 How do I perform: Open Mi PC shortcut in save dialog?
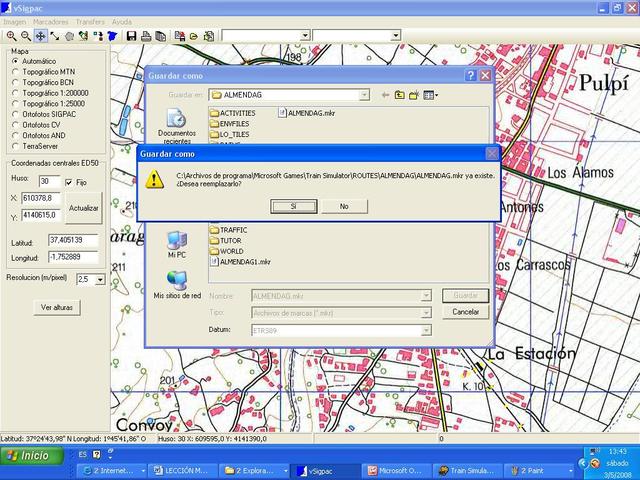pos(177,243)
